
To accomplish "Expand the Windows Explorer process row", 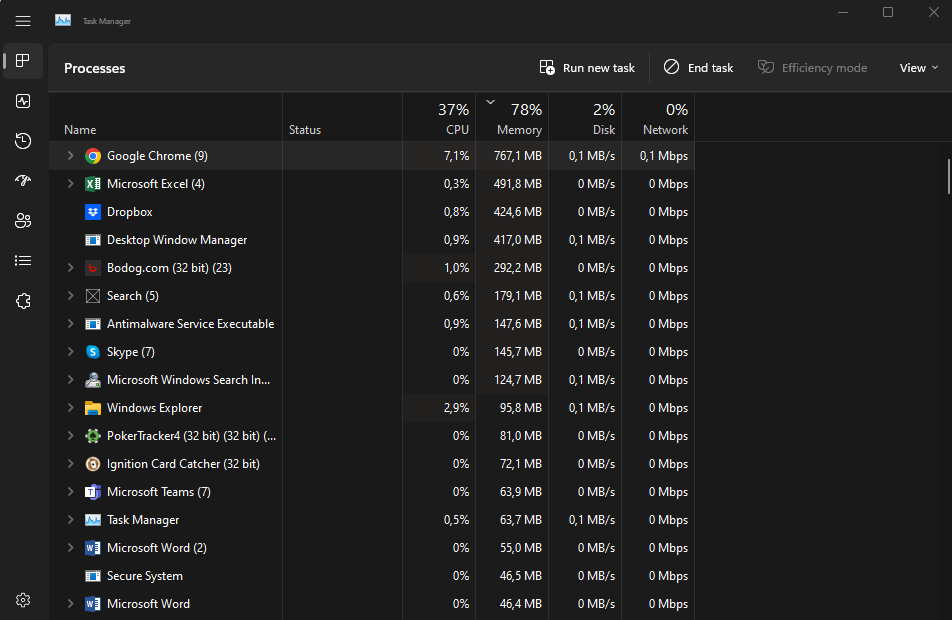I will tap(70, 408).
